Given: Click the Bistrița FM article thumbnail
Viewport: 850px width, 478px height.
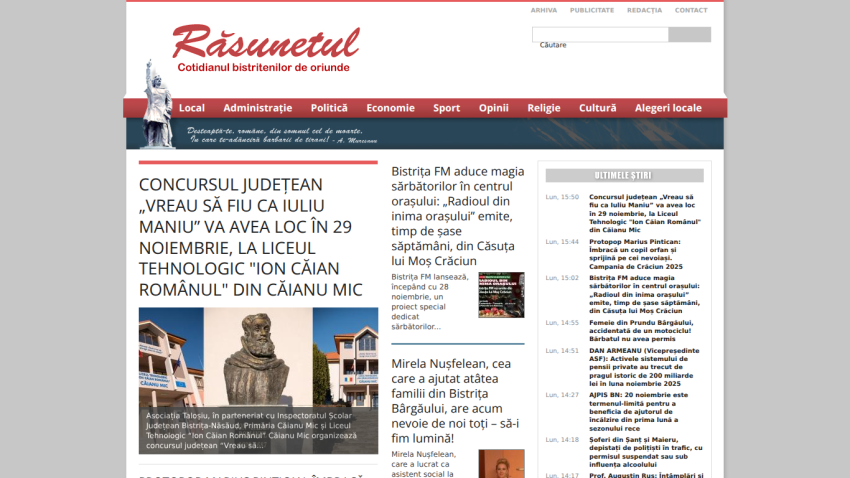Looking at the screenshot, I should coord(501,295).
